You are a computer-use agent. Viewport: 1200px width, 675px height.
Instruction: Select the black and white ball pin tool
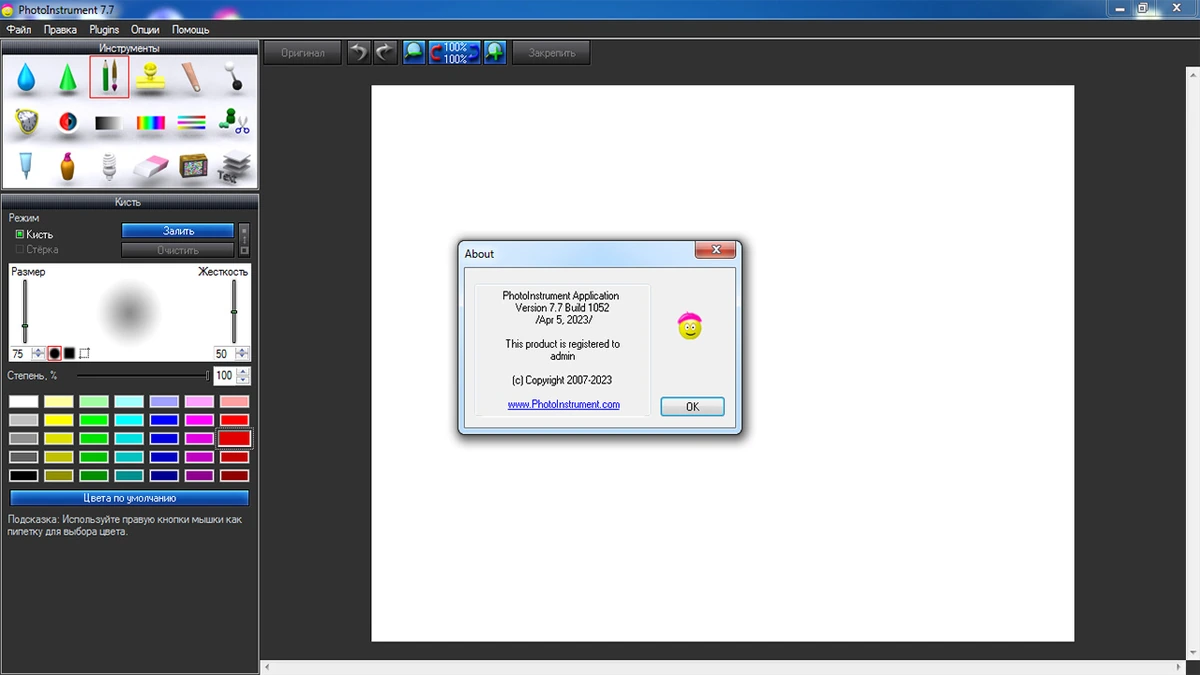click(234, 77)
